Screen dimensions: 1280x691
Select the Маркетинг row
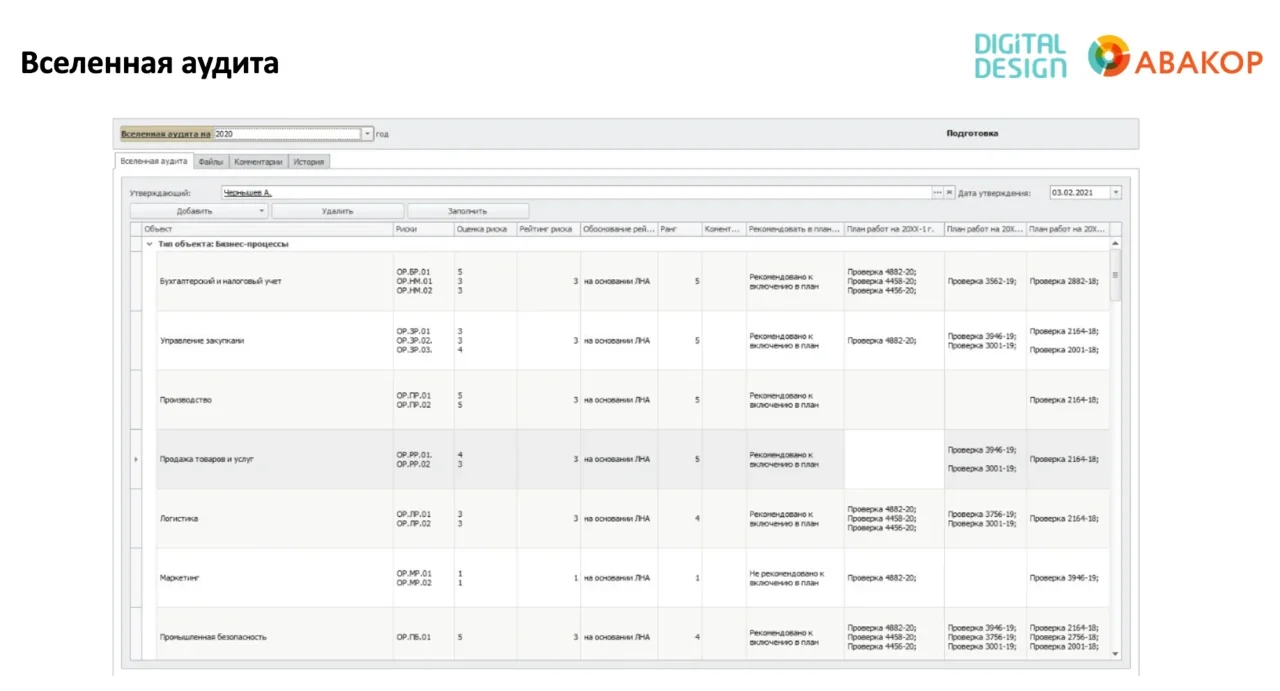coord(180,578)
